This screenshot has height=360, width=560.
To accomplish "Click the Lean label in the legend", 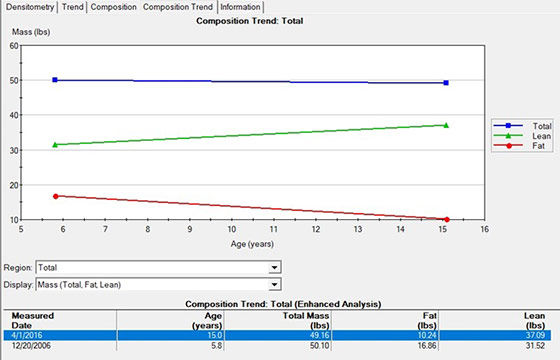I will pos(541,136).
